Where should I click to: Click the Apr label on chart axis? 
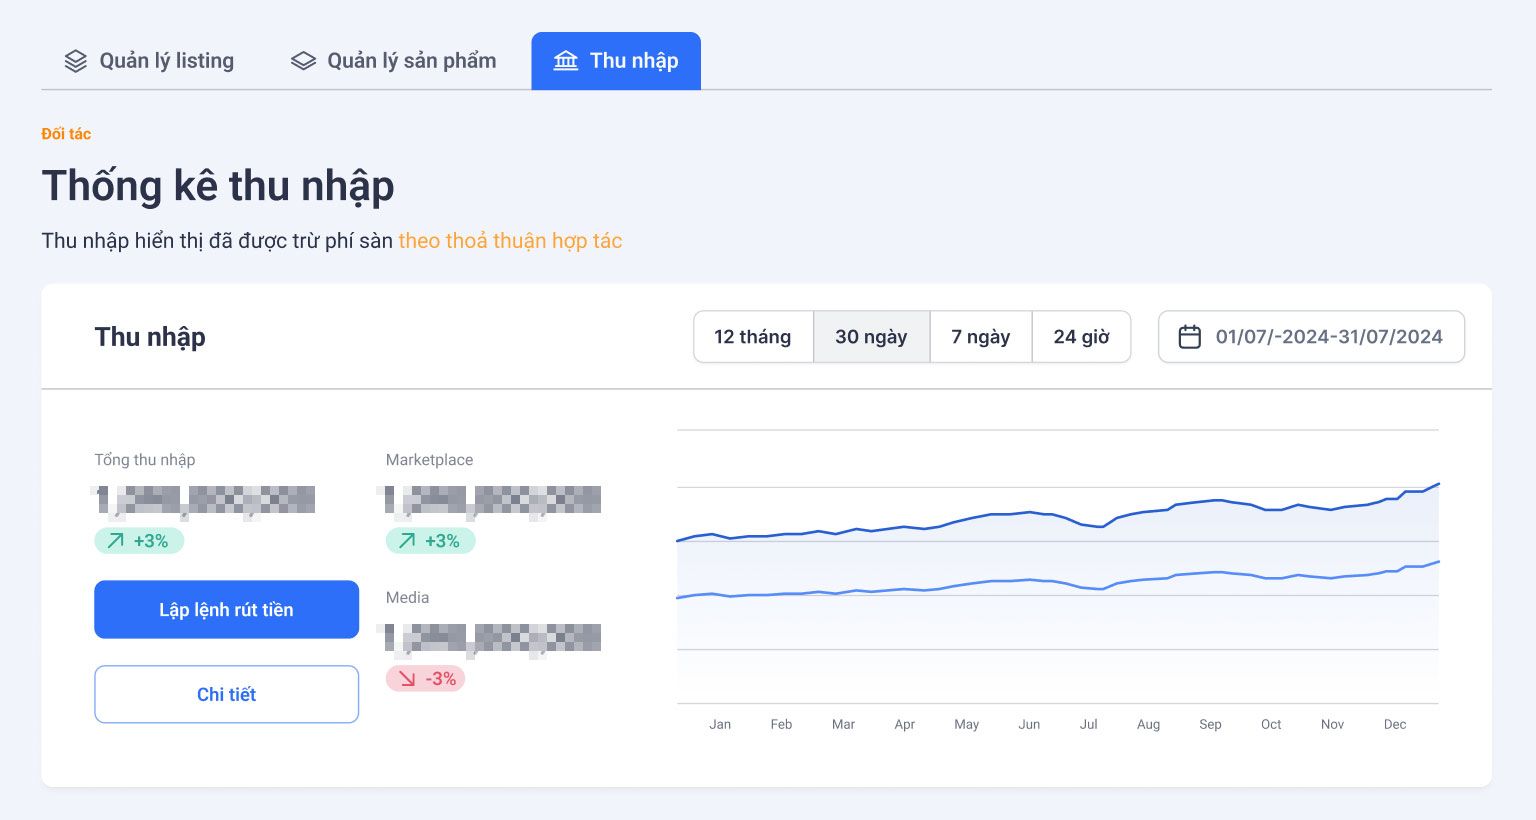(x=905, y=724)
